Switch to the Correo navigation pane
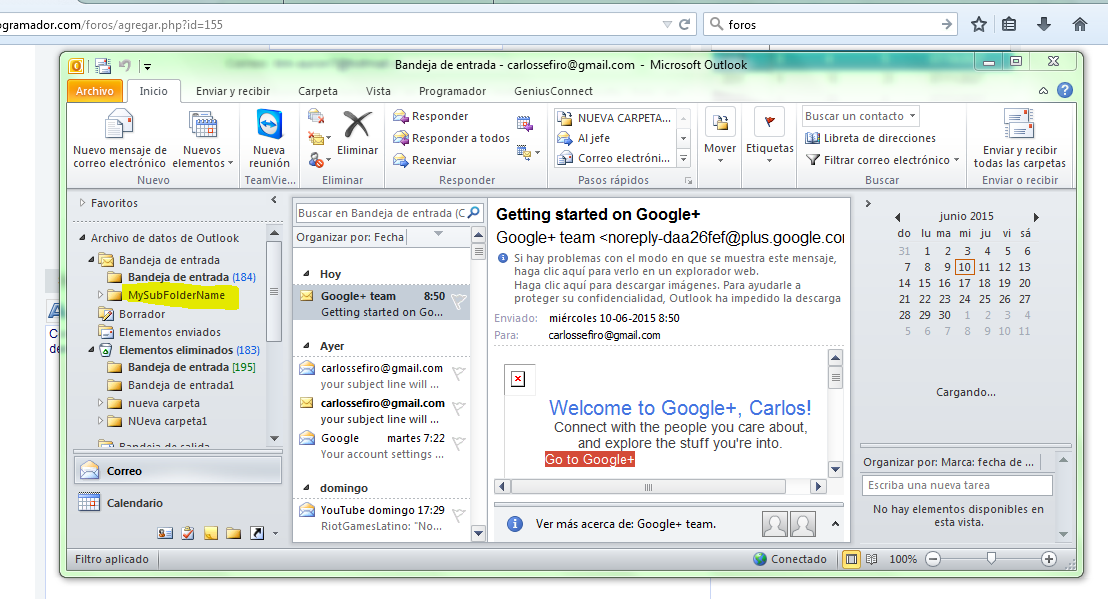This screenshot has width=1108, height=599. (177, 470)
